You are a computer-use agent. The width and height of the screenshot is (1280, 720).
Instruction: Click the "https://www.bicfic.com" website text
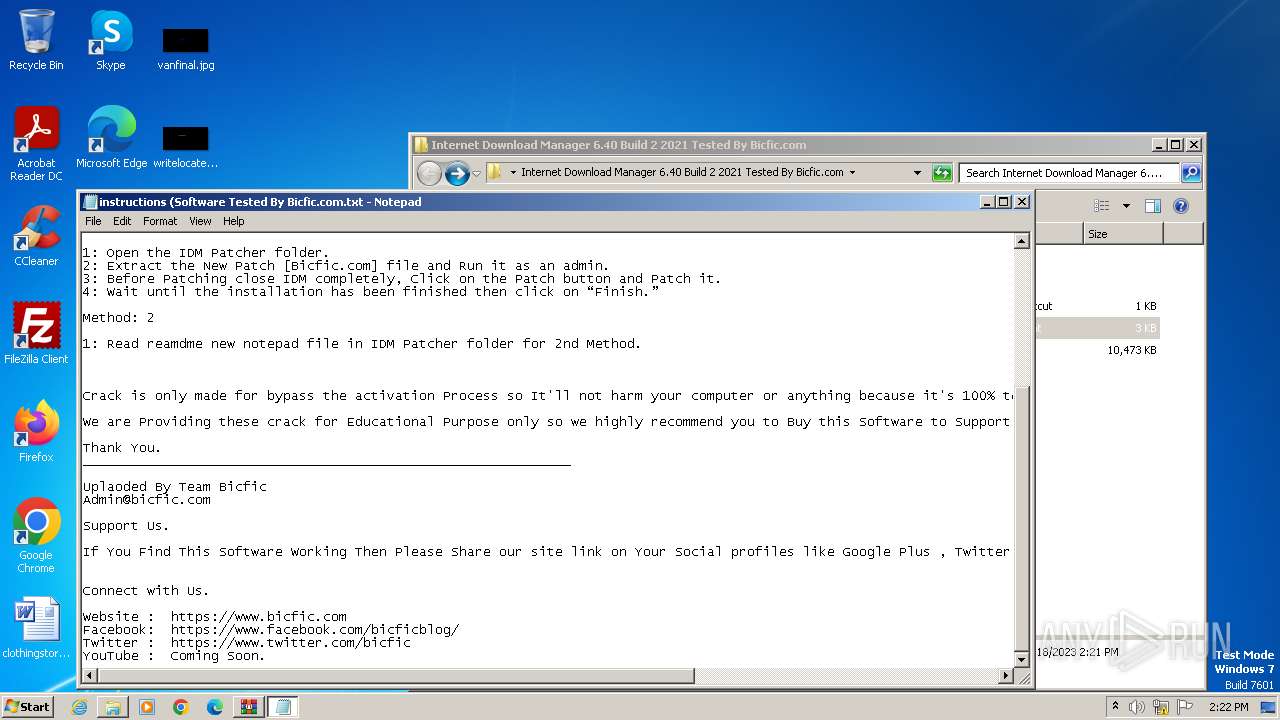click(x=258, y=617)
